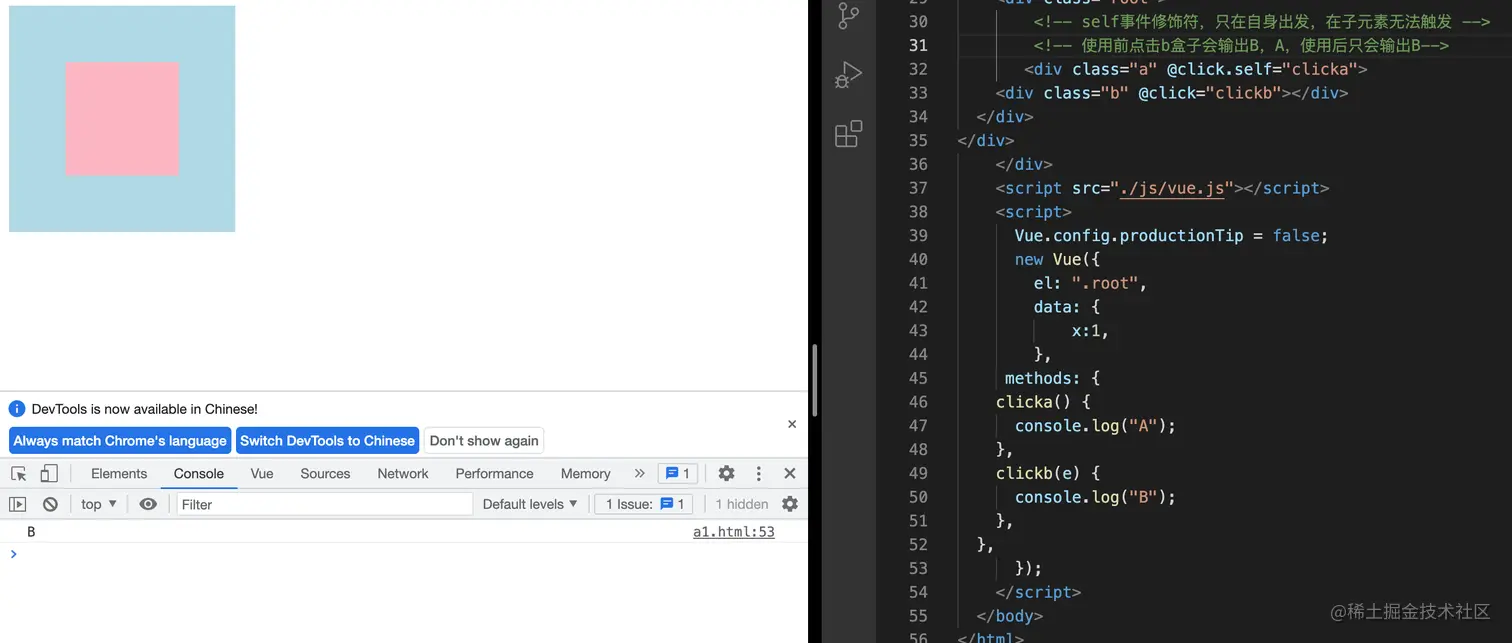Expand more DevTools tabs chevron
Viewport: 1512px width, 643px height.
click(640, 474)
